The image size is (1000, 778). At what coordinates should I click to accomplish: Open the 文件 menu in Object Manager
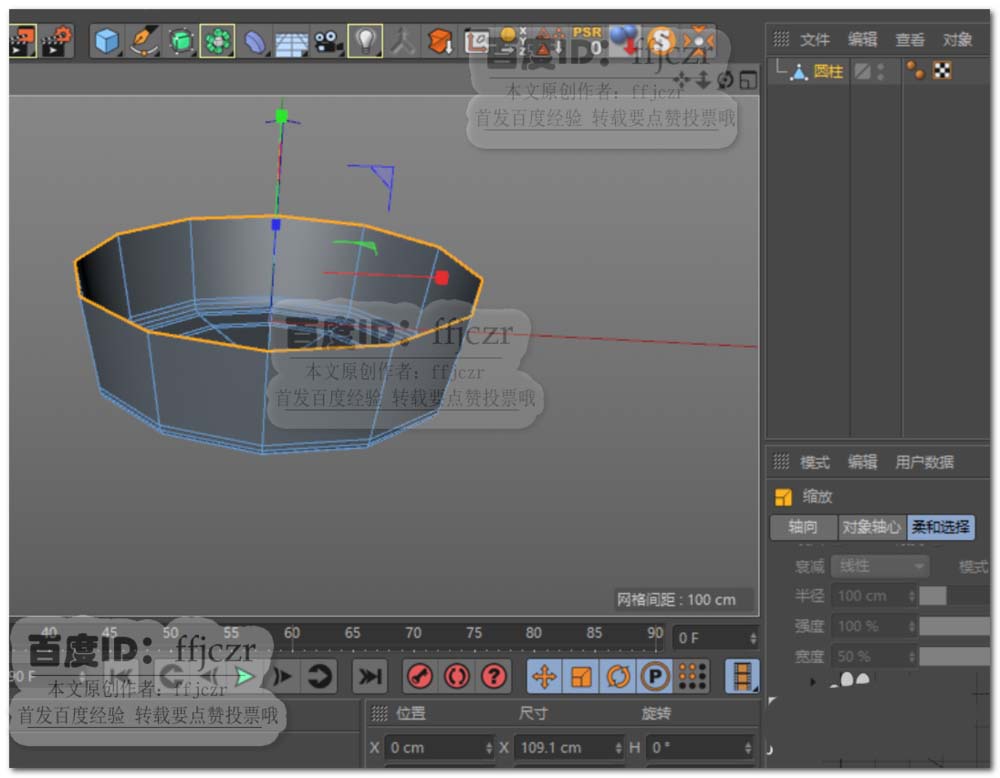click(814, 40)
